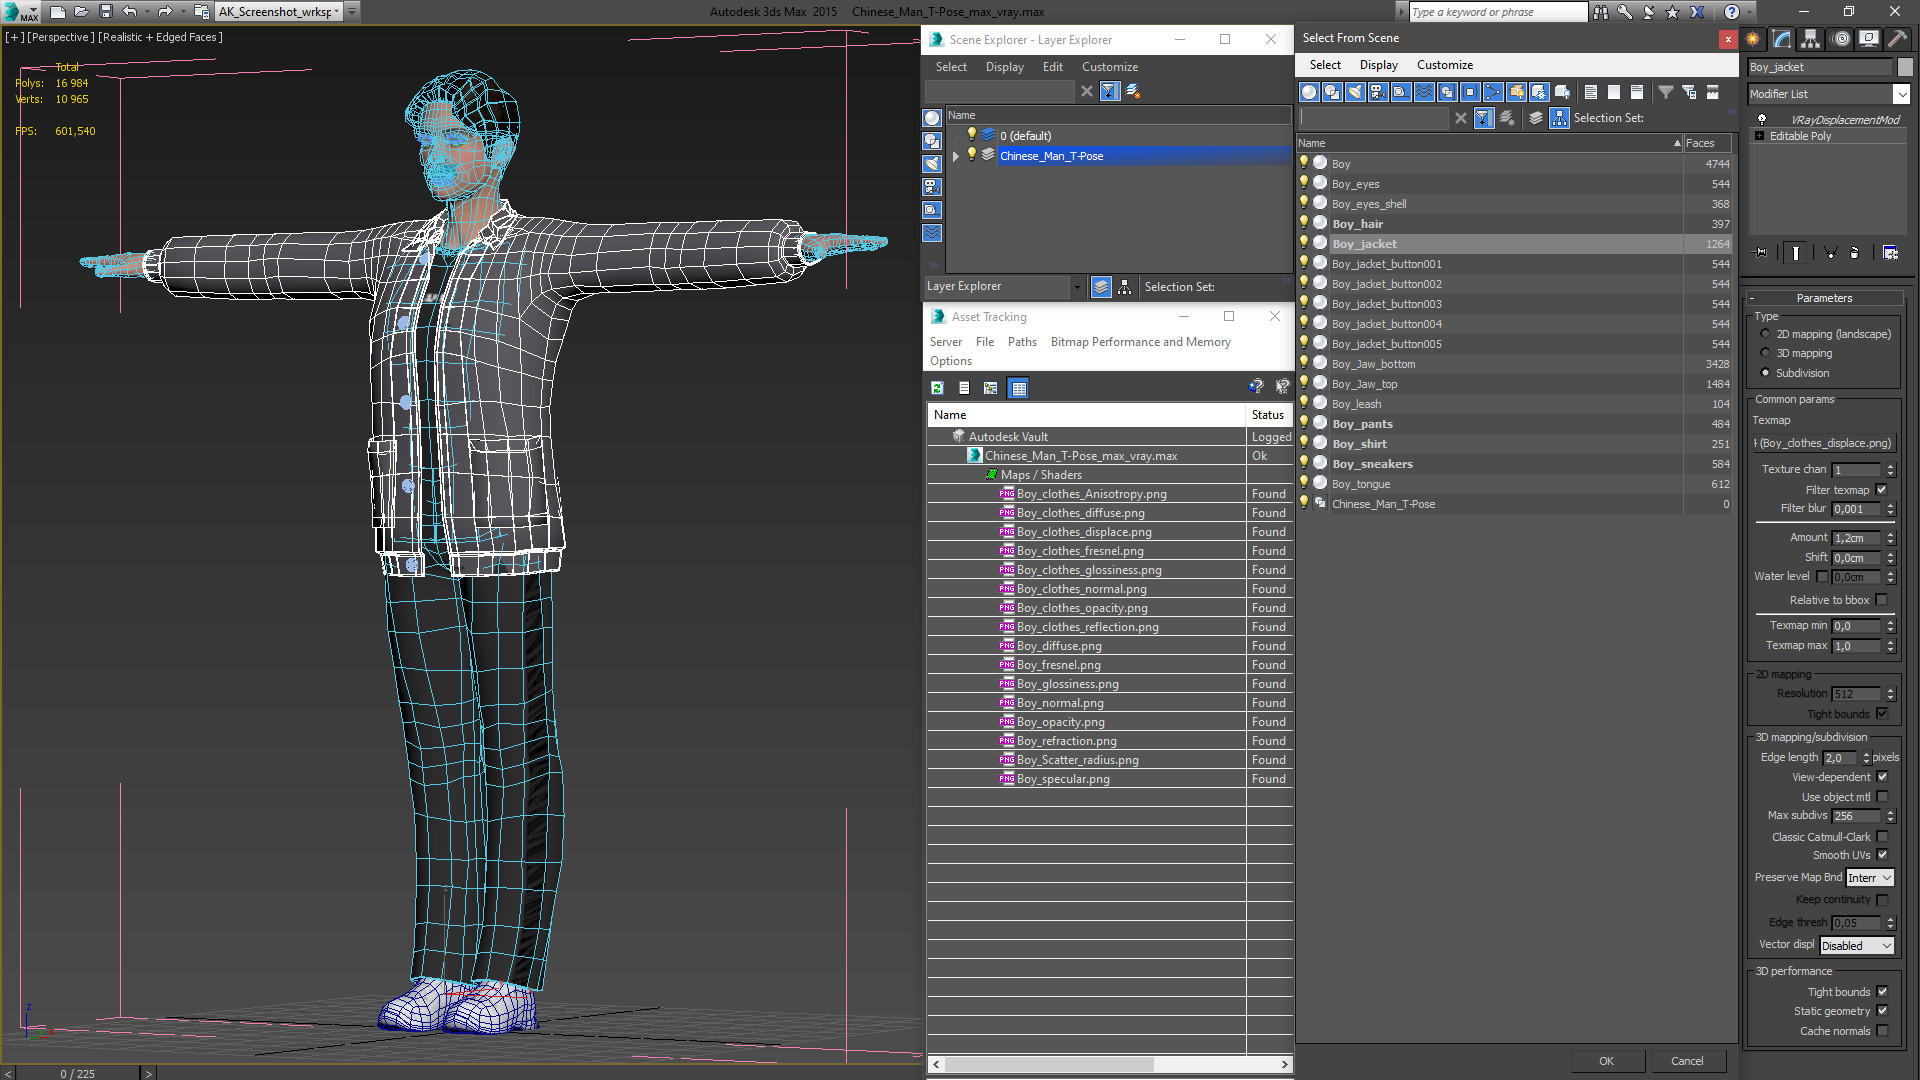The image size is (1920, 1080).
Task: Toggle Display Lights filter in Select From Scene
Action: (x=1355, y=92)
